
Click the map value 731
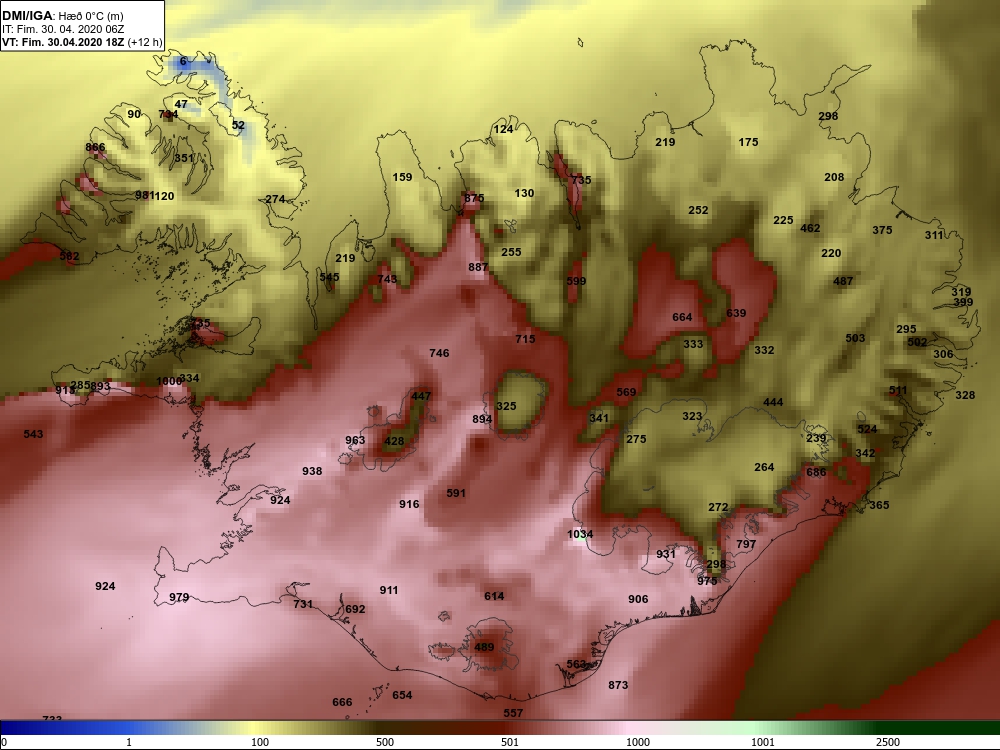click(303, 604)
